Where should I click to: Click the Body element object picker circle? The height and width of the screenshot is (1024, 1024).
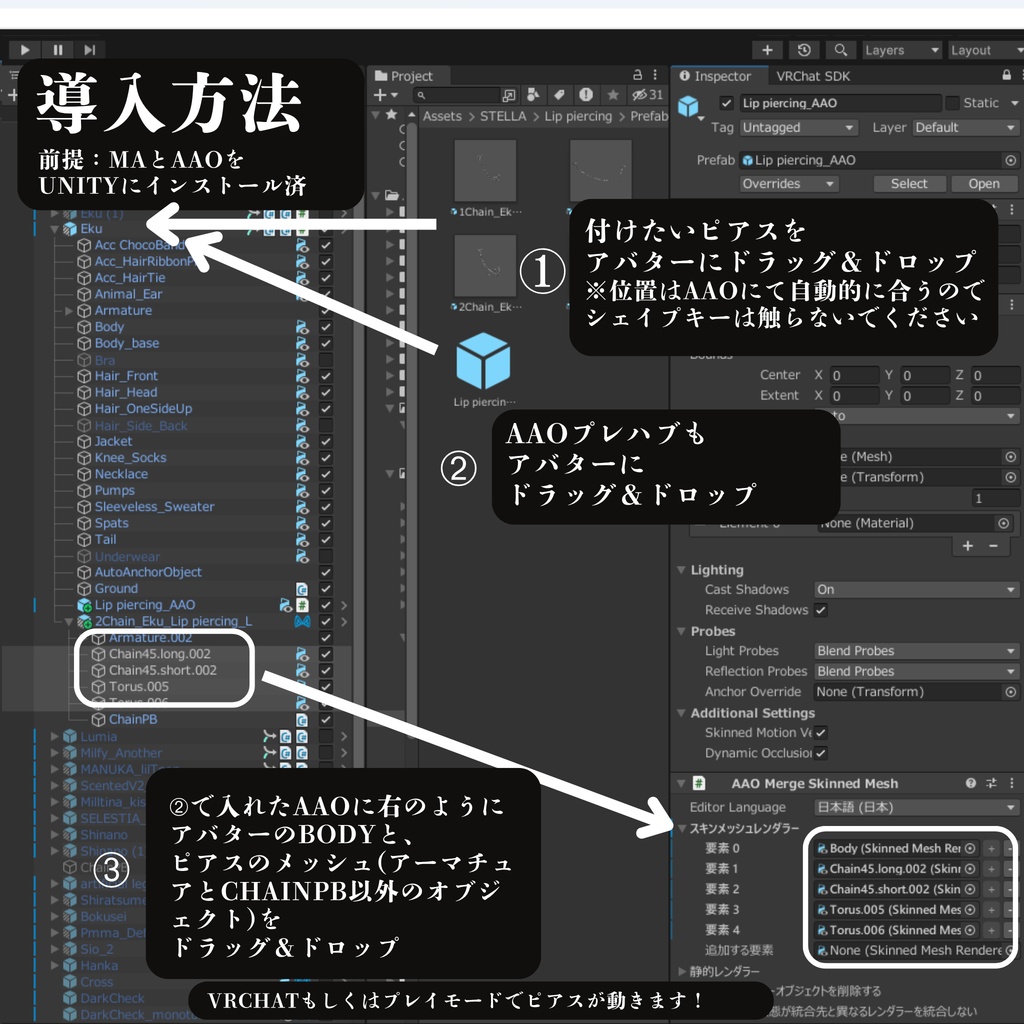970,848
